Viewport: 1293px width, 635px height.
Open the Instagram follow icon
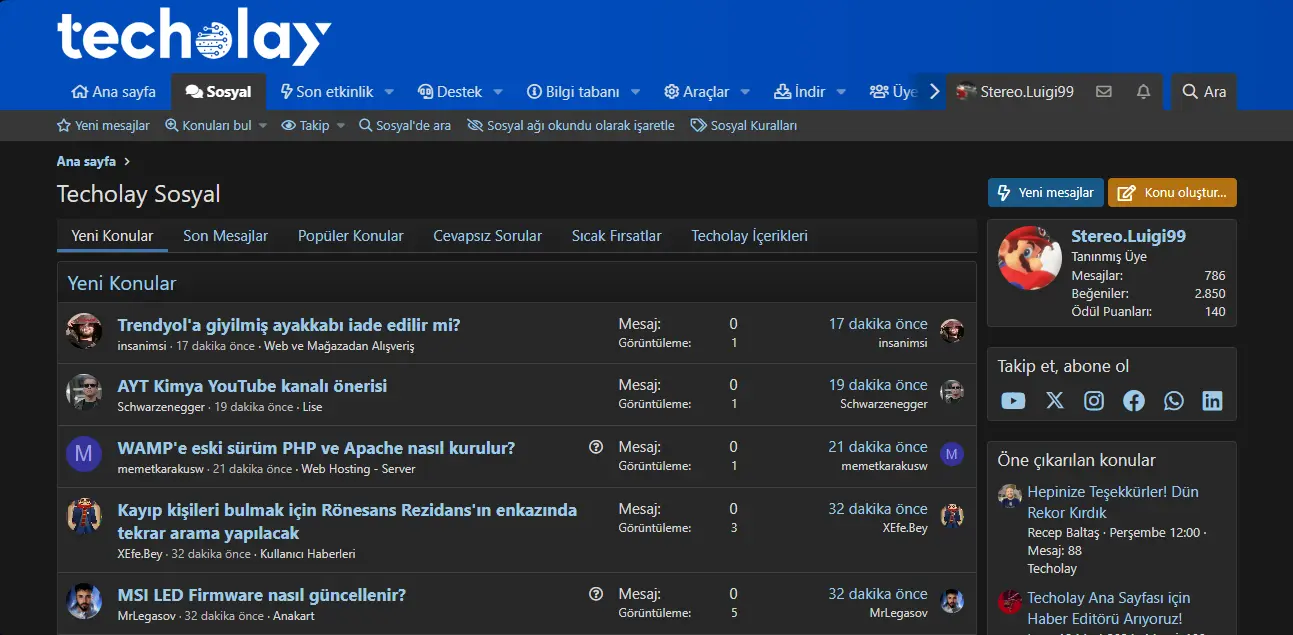pyautogui.click(x=1094, y=401)
